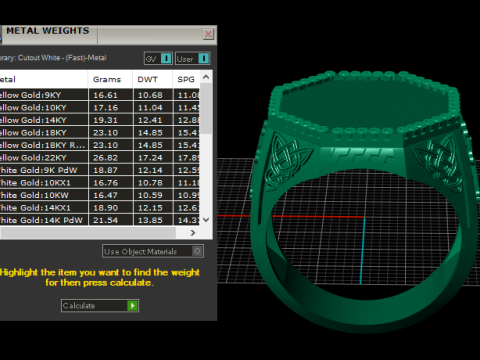Screen dimensions: 480x360
Task: Select the Yellow Gold:22KY row
Action: (100, 158)
